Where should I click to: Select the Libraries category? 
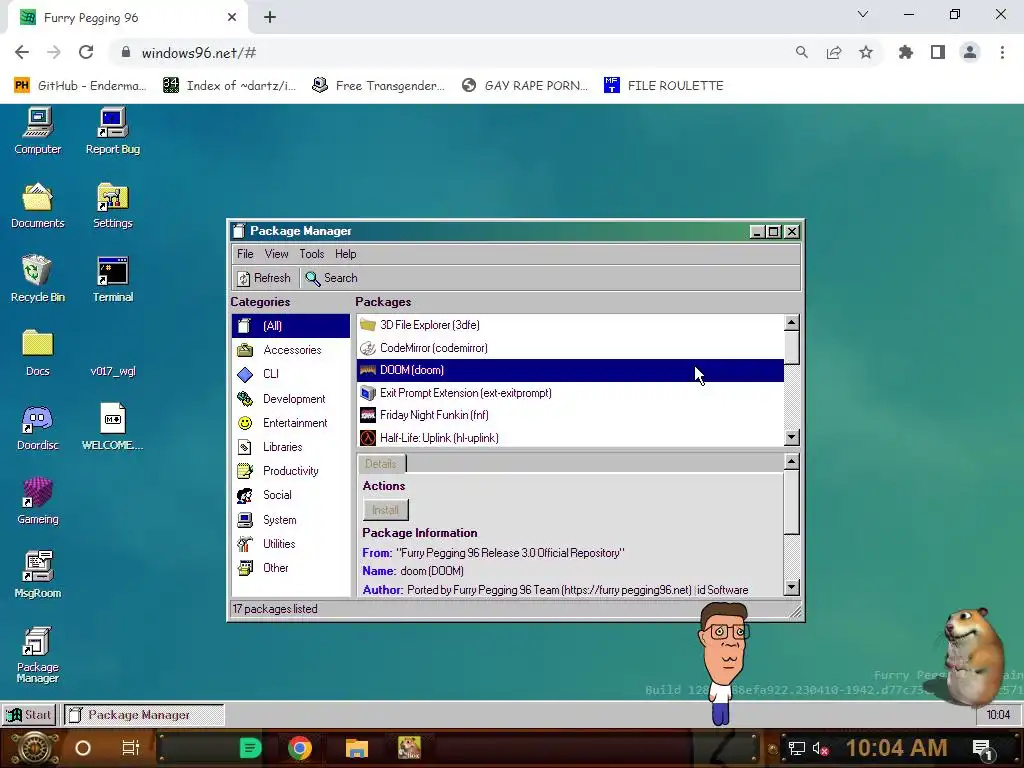[x=291, y=447]
